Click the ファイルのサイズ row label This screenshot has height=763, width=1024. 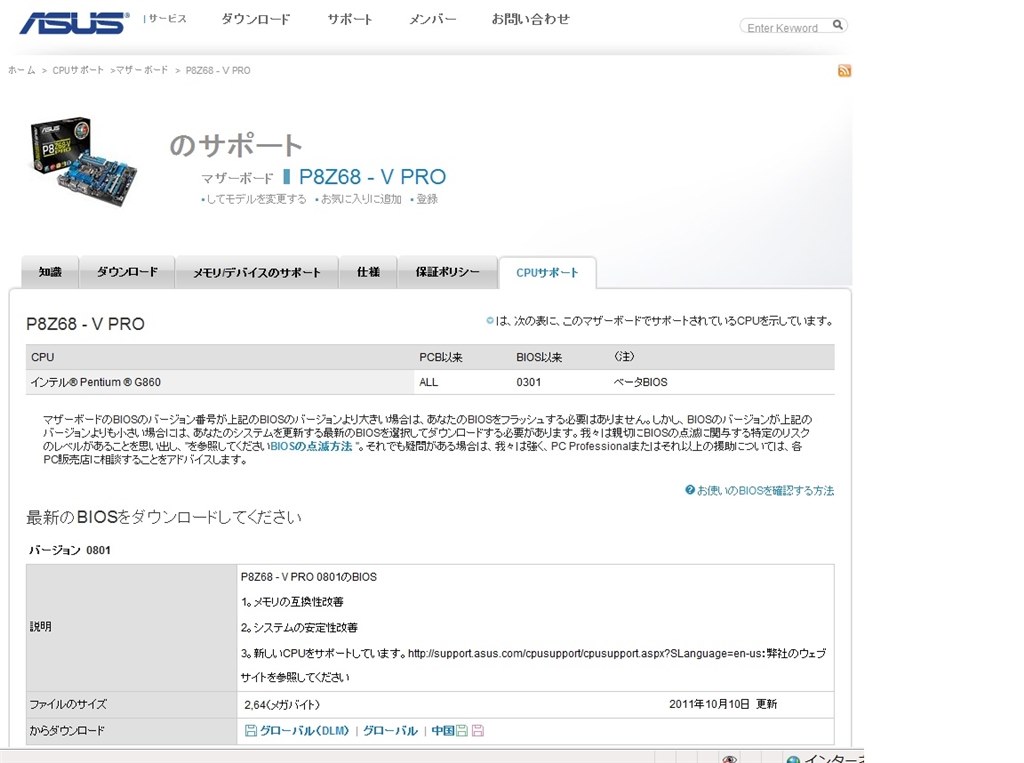click(x=68, y=704)
